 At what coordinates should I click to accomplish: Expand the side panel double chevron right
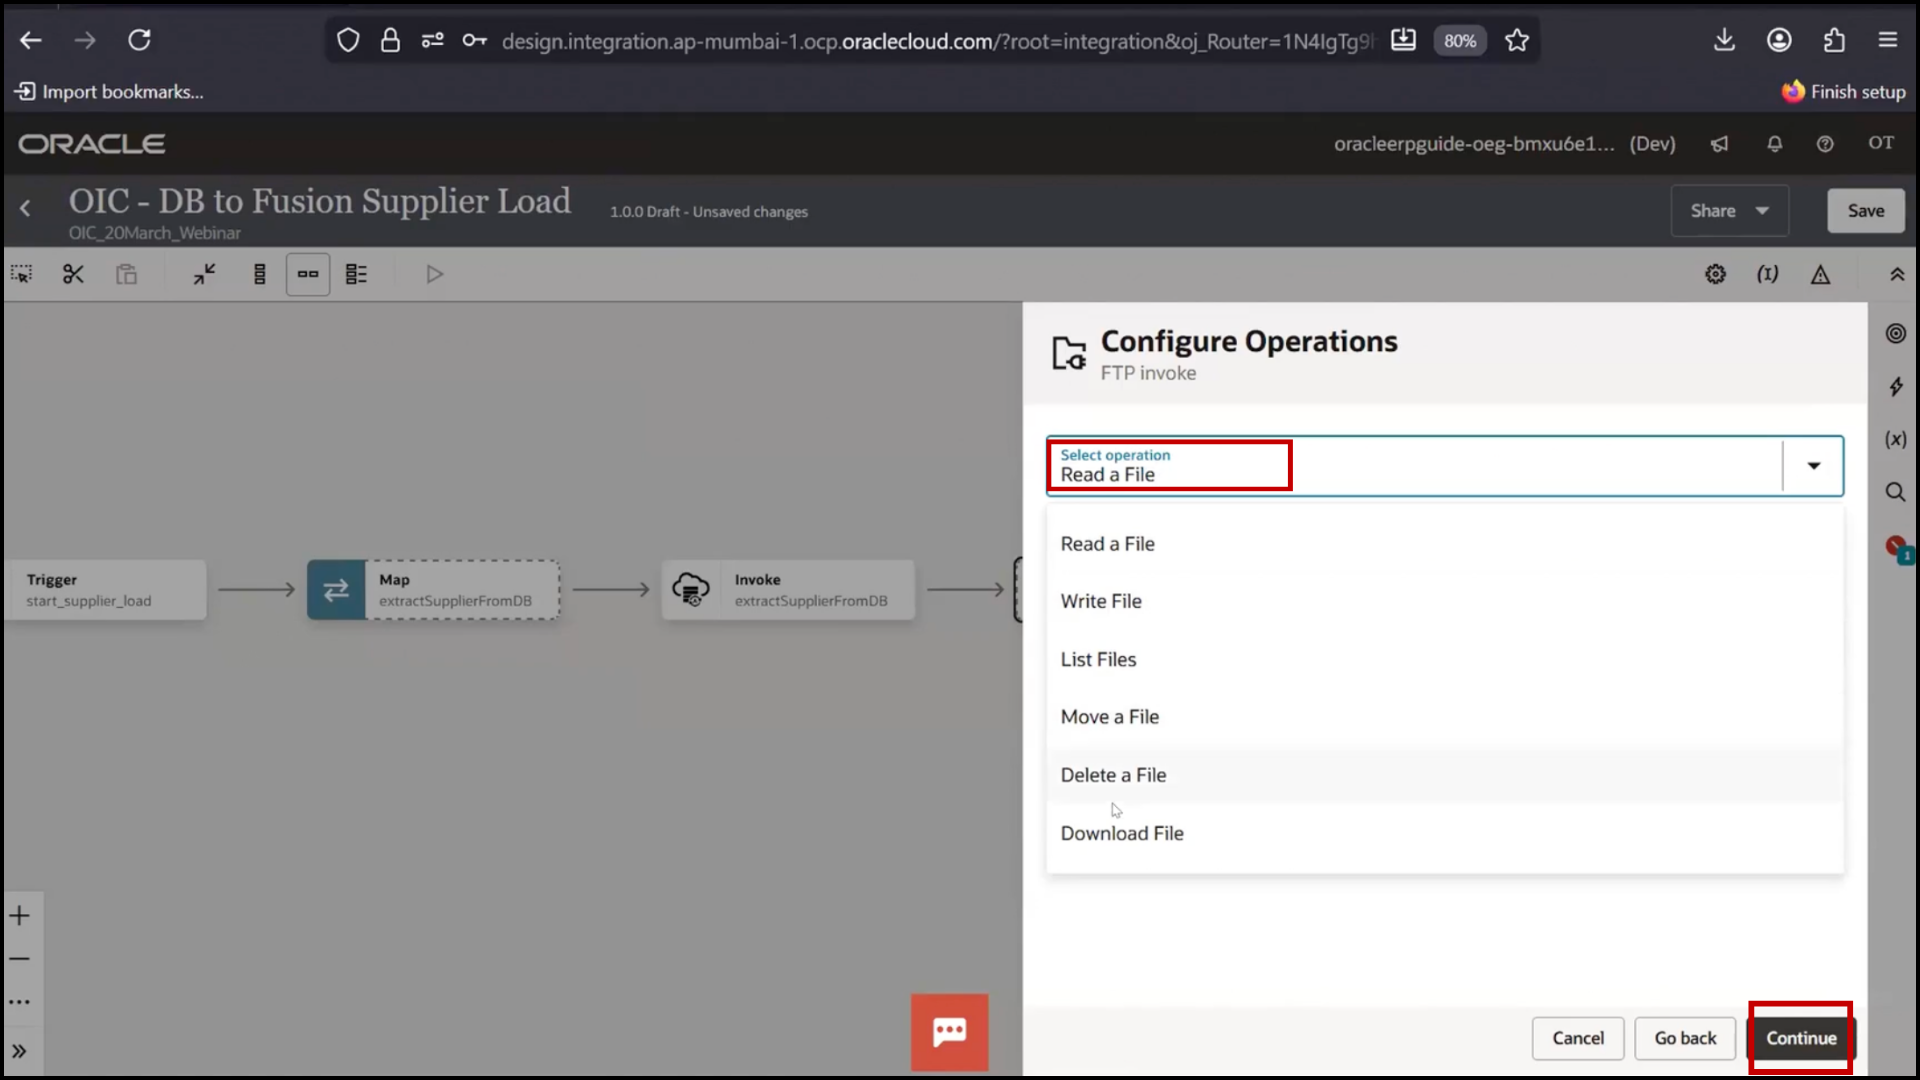pos(20,1051)
